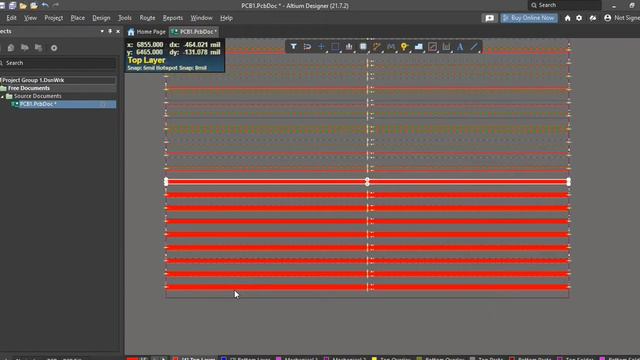This screenshot has width=640, height=360.
Task: Select the Place Line tool icon
Action: tap(474, 47)
